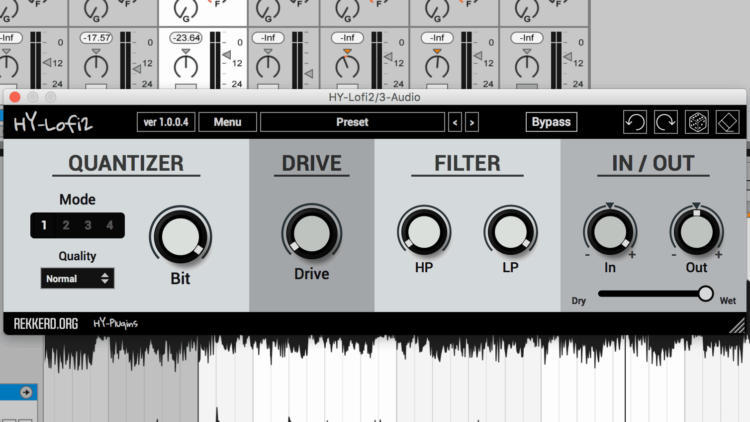Screen dimensions: 750x422
Task: Go to the previous preset arrow
Action: tap(455, 122)
